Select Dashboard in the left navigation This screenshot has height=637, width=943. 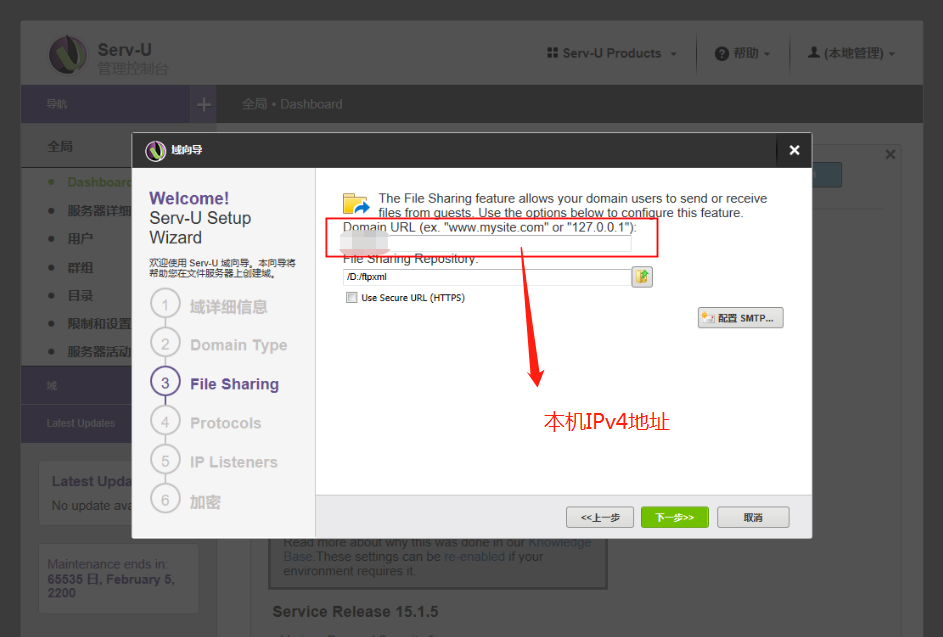[99, 182]
